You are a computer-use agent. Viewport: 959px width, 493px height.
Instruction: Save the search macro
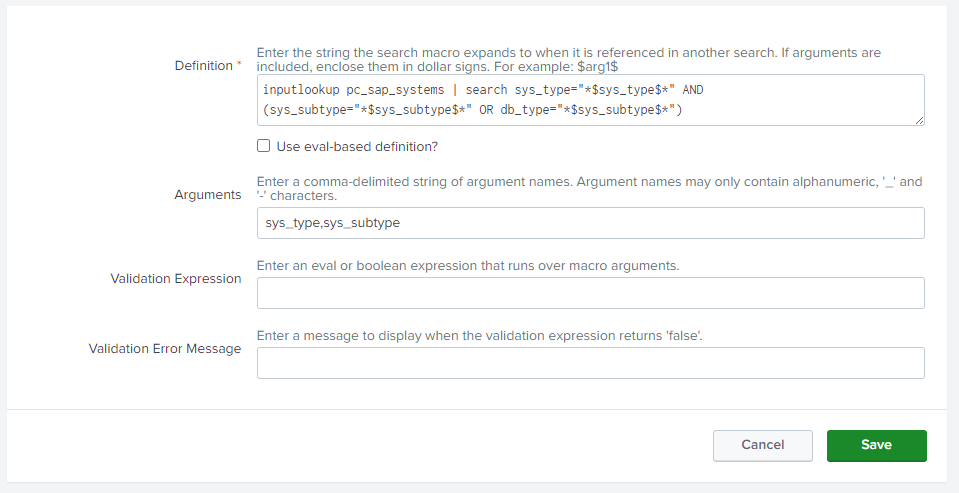876,445
